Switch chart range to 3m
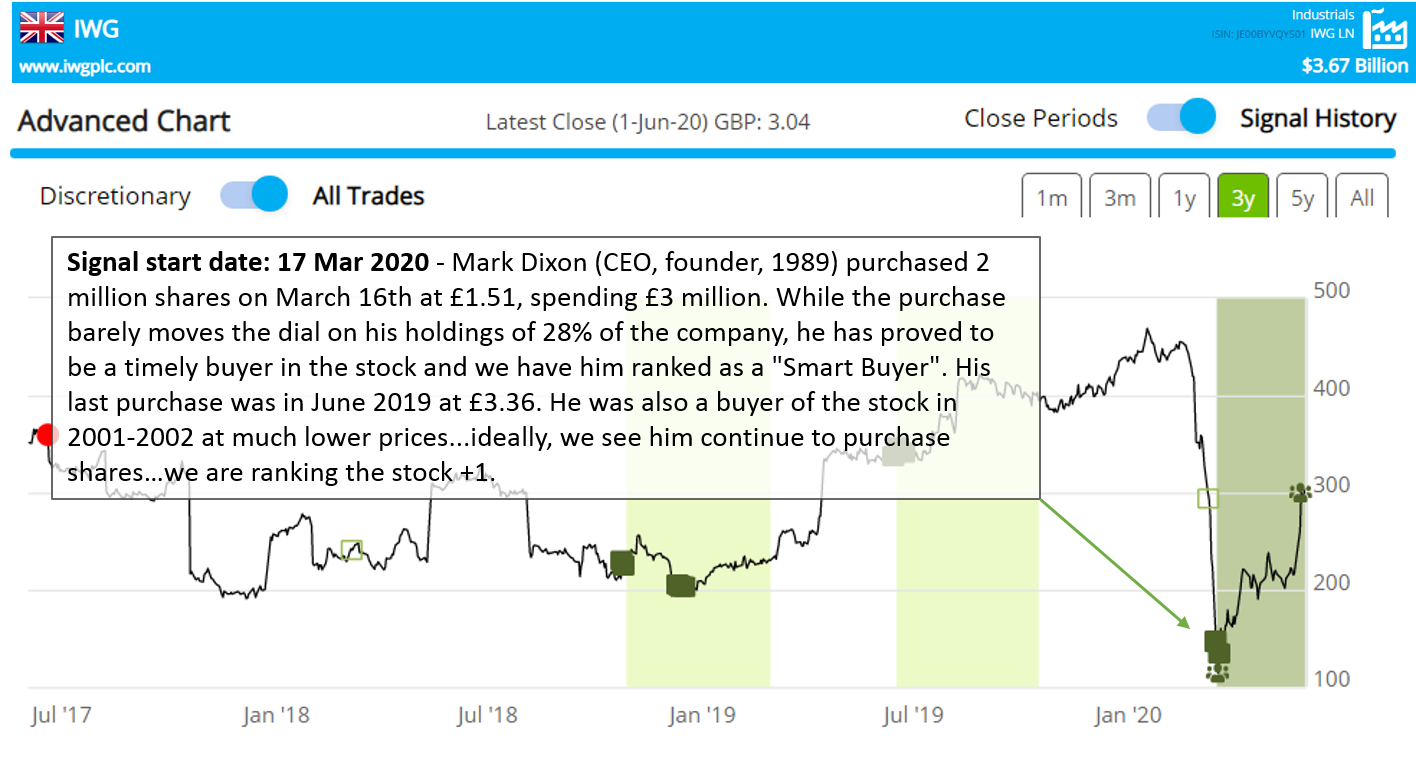 pyautogui.click(x=1119, y=197)
